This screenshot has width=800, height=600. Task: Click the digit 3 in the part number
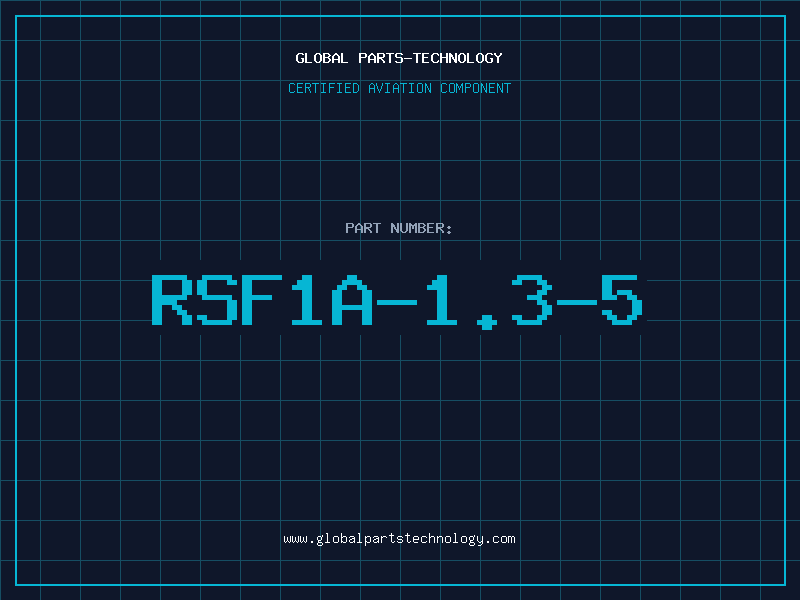(532, 300)
